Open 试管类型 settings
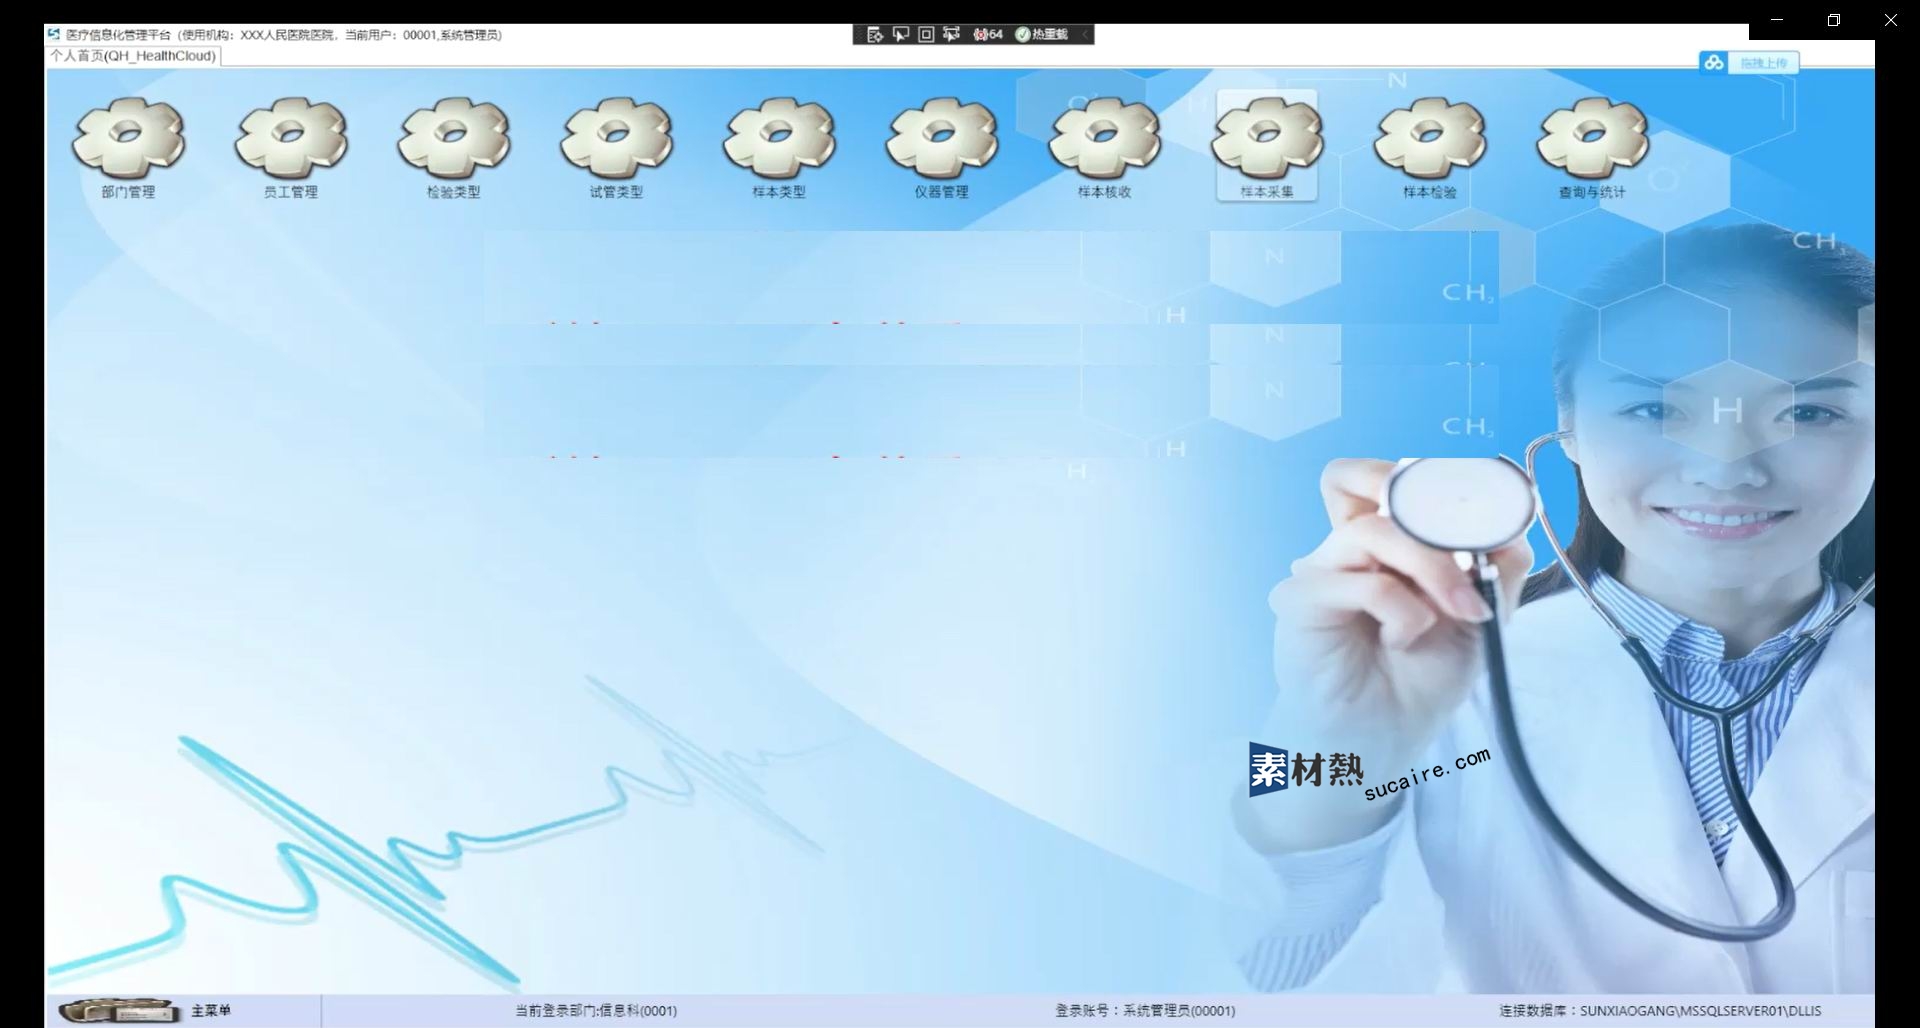 pos(616,147)
